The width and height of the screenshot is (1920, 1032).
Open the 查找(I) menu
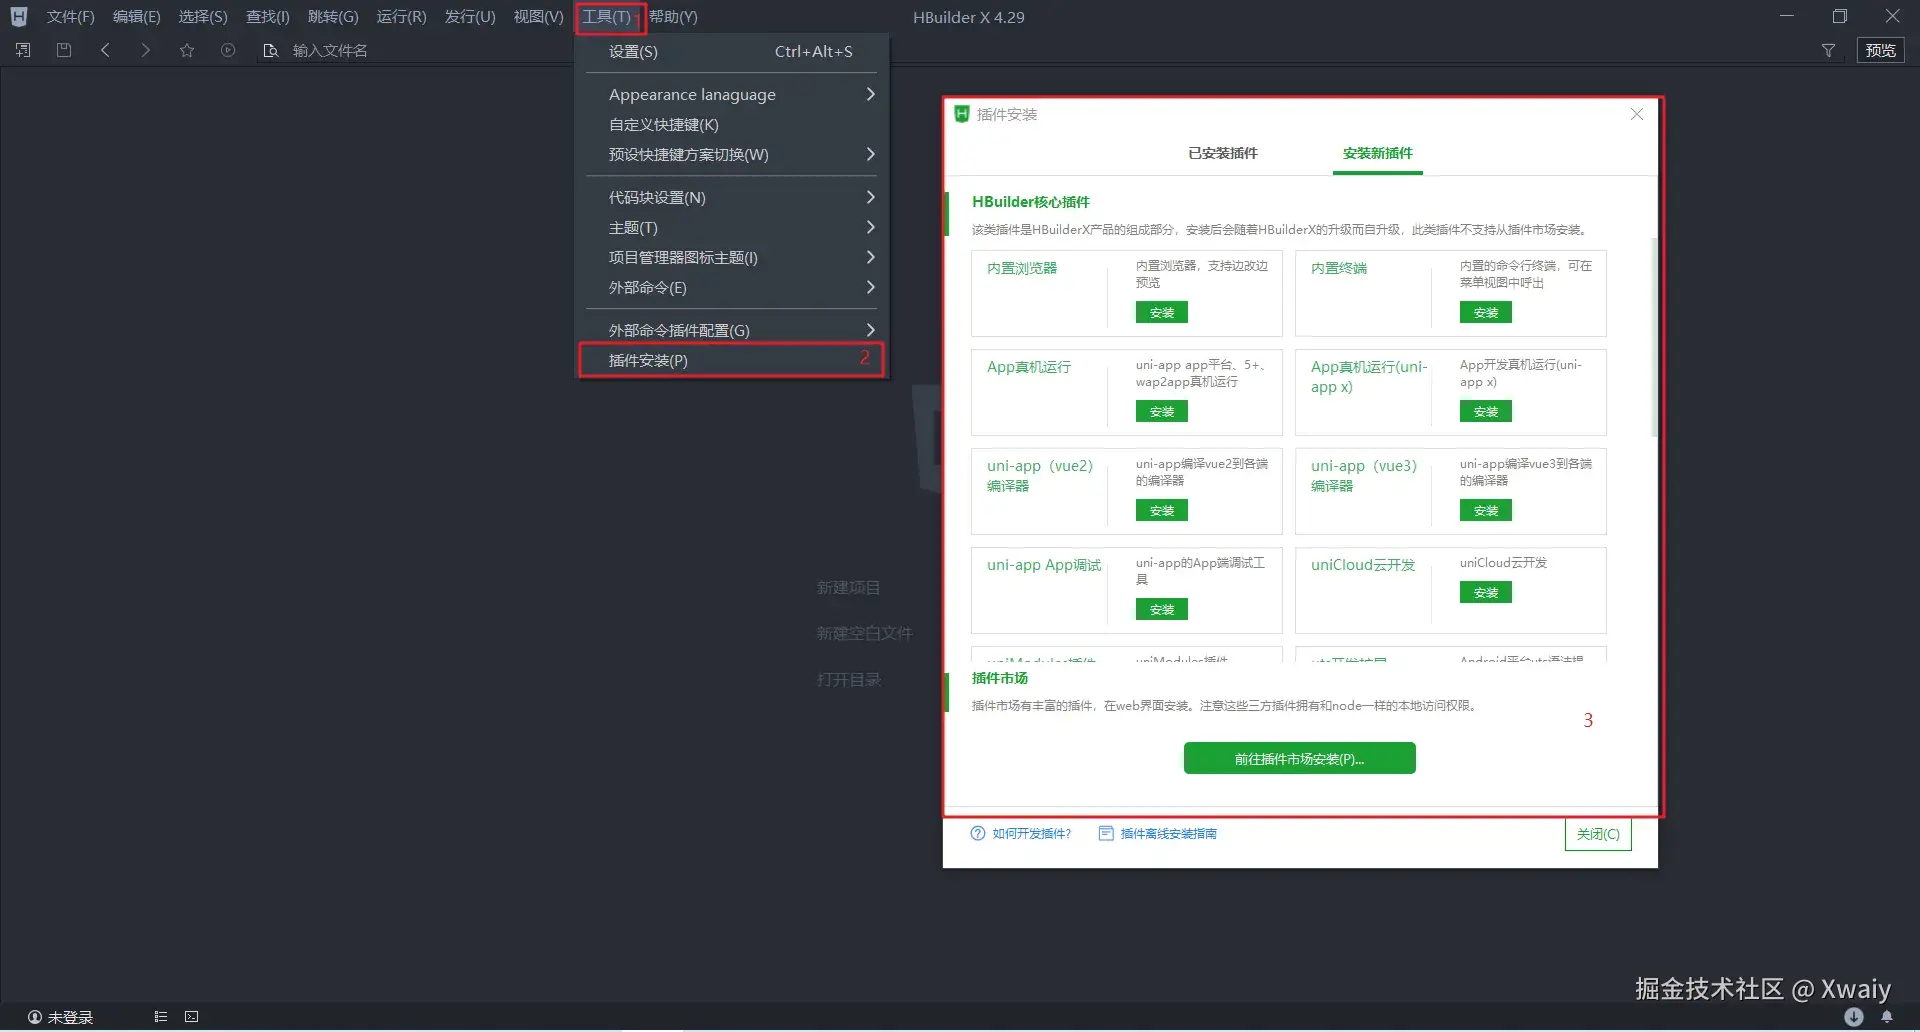click(x=268, y=17)
